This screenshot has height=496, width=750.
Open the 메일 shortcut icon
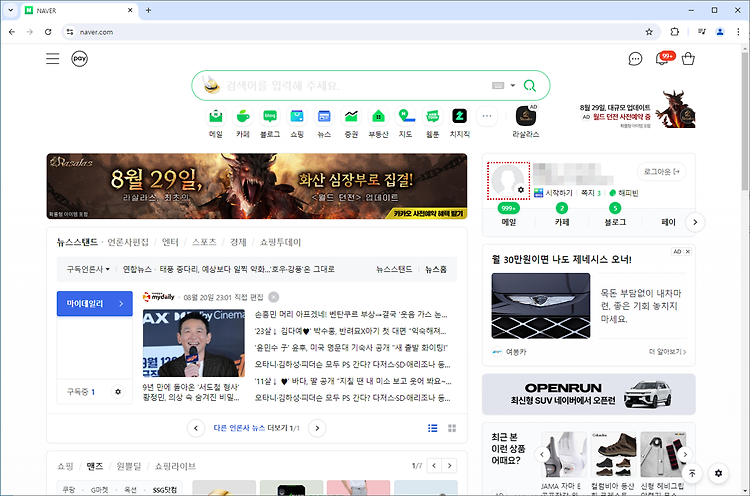[x=216, y=116]
